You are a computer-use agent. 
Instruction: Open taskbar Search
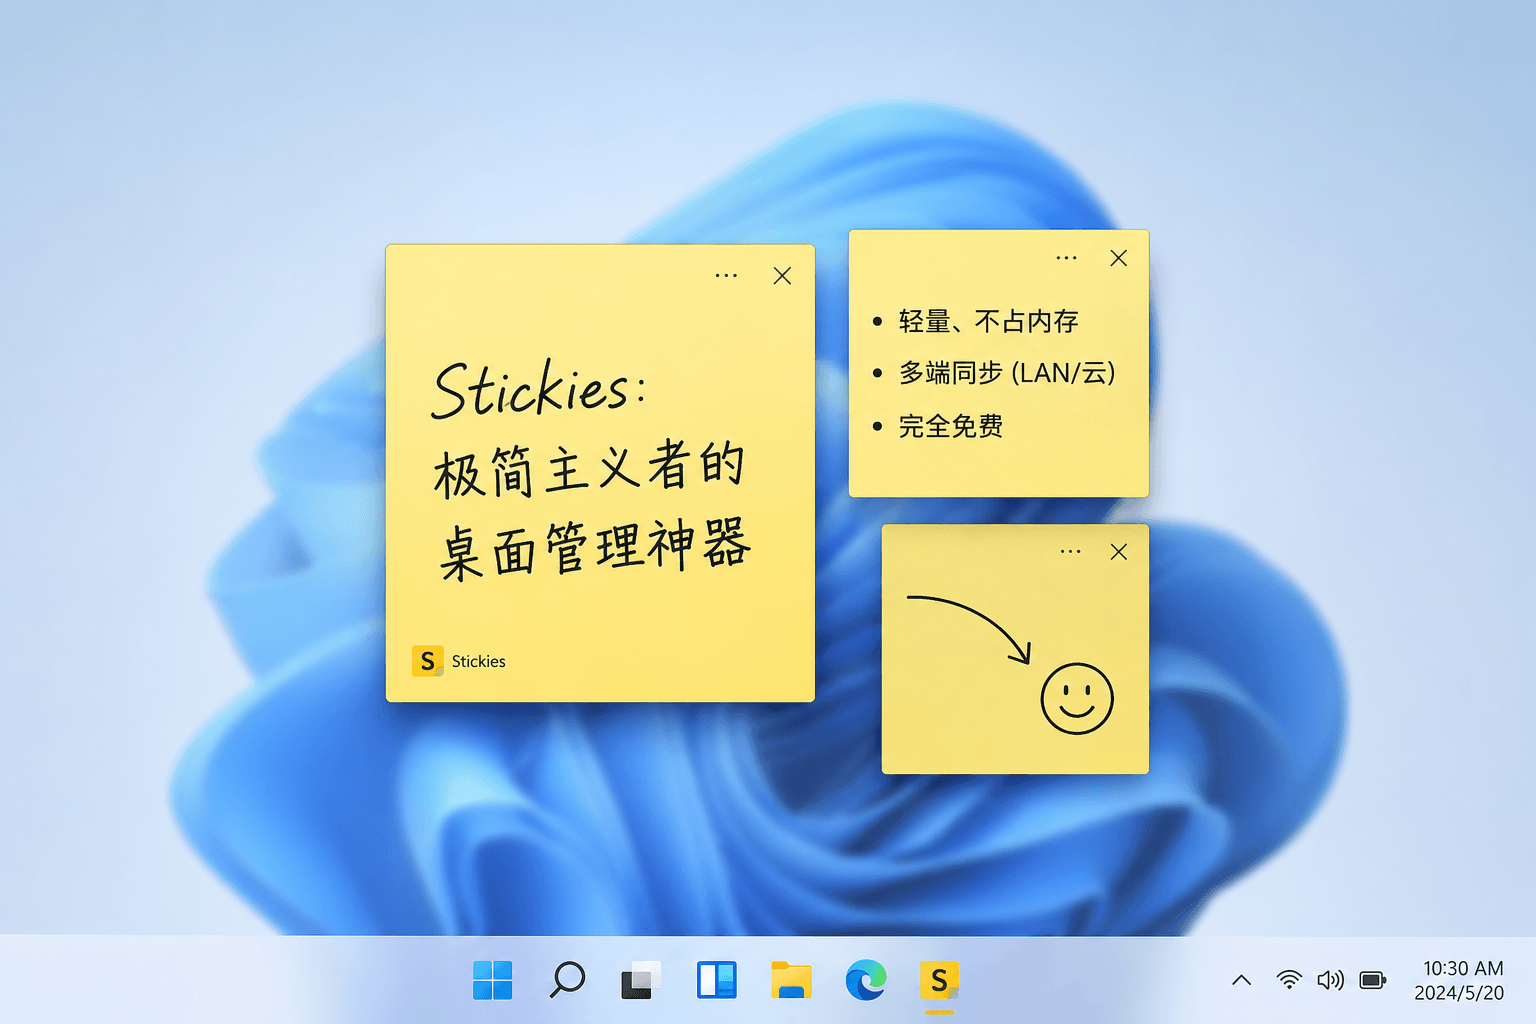tap(567, 980)
